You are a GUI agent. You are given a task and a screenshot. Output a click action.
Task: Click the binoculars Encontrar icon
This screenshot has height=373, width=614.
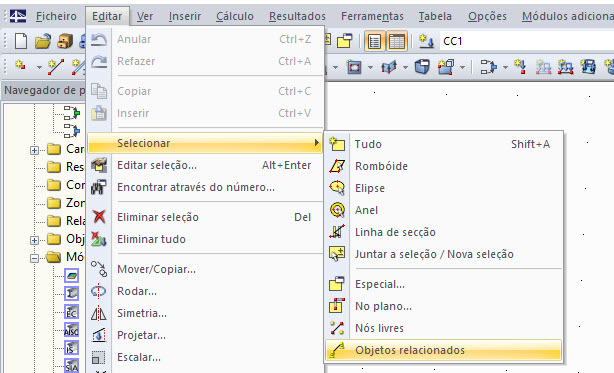coord(99,187)
